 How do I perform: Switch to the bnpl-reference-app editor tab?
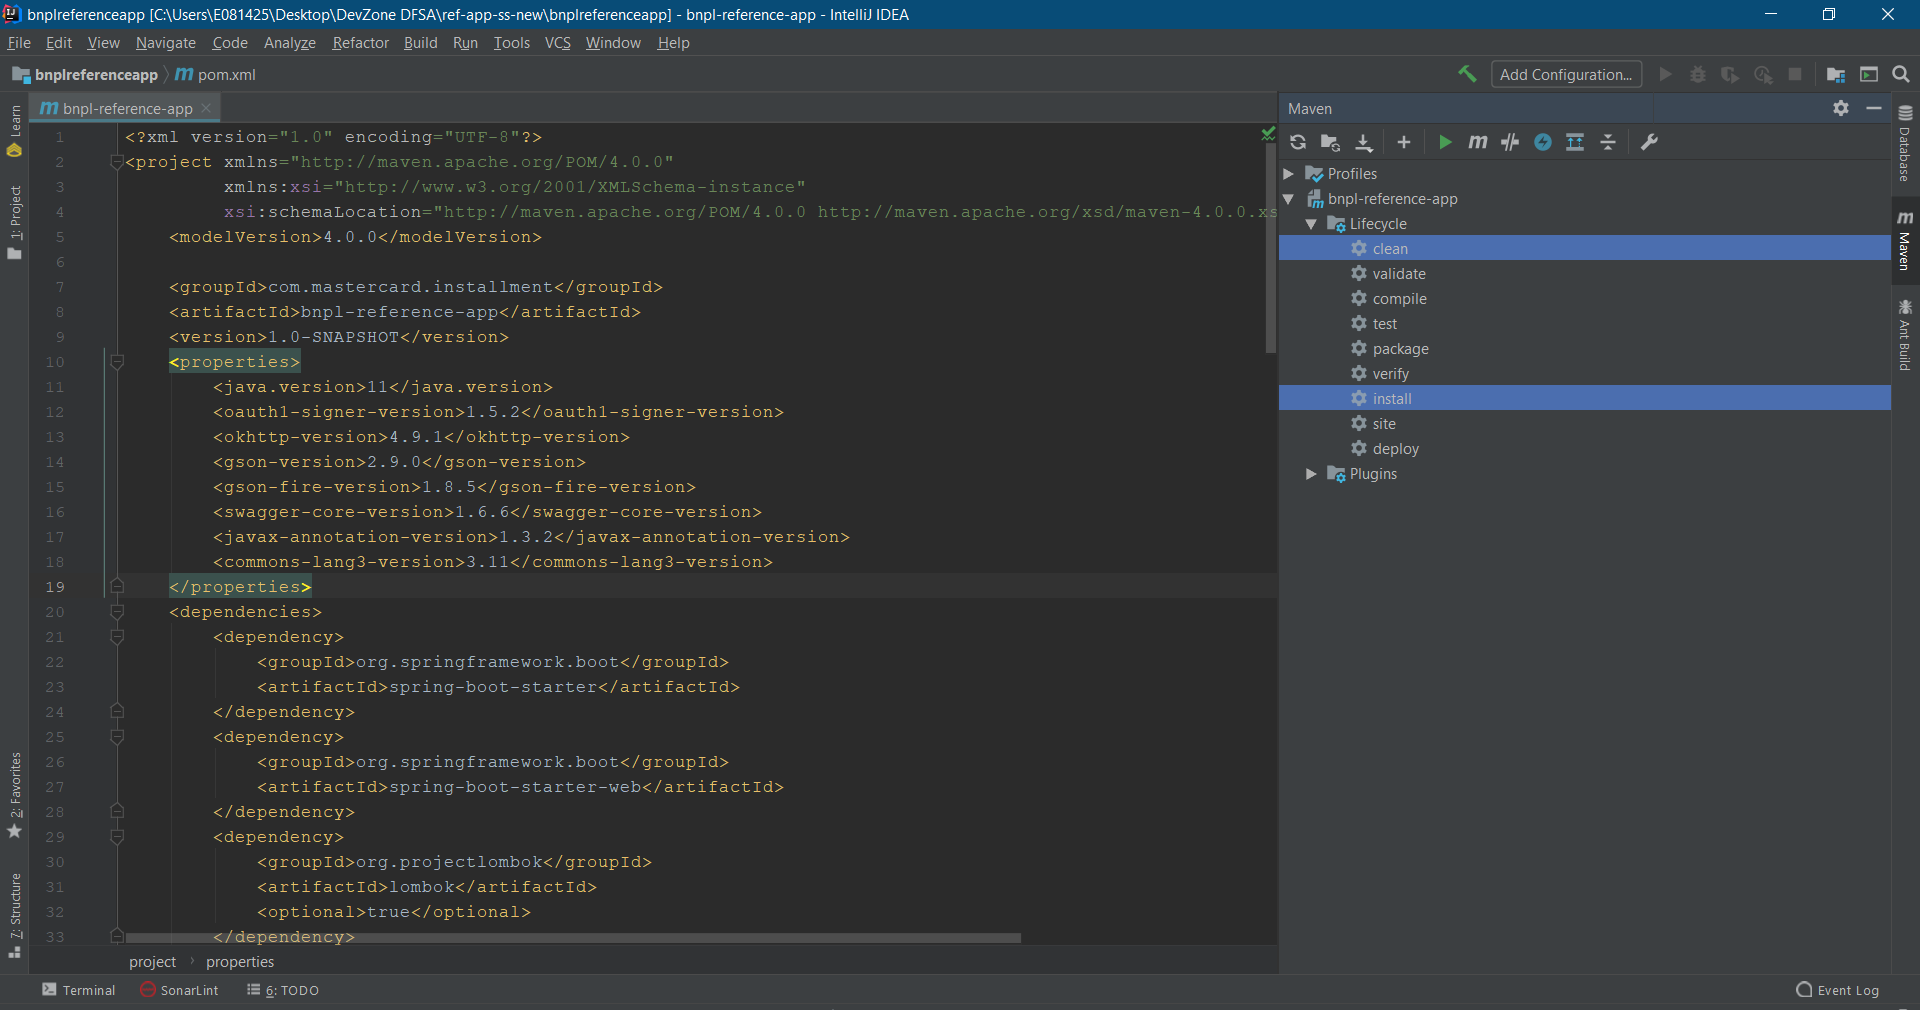(x=126, y=108)
